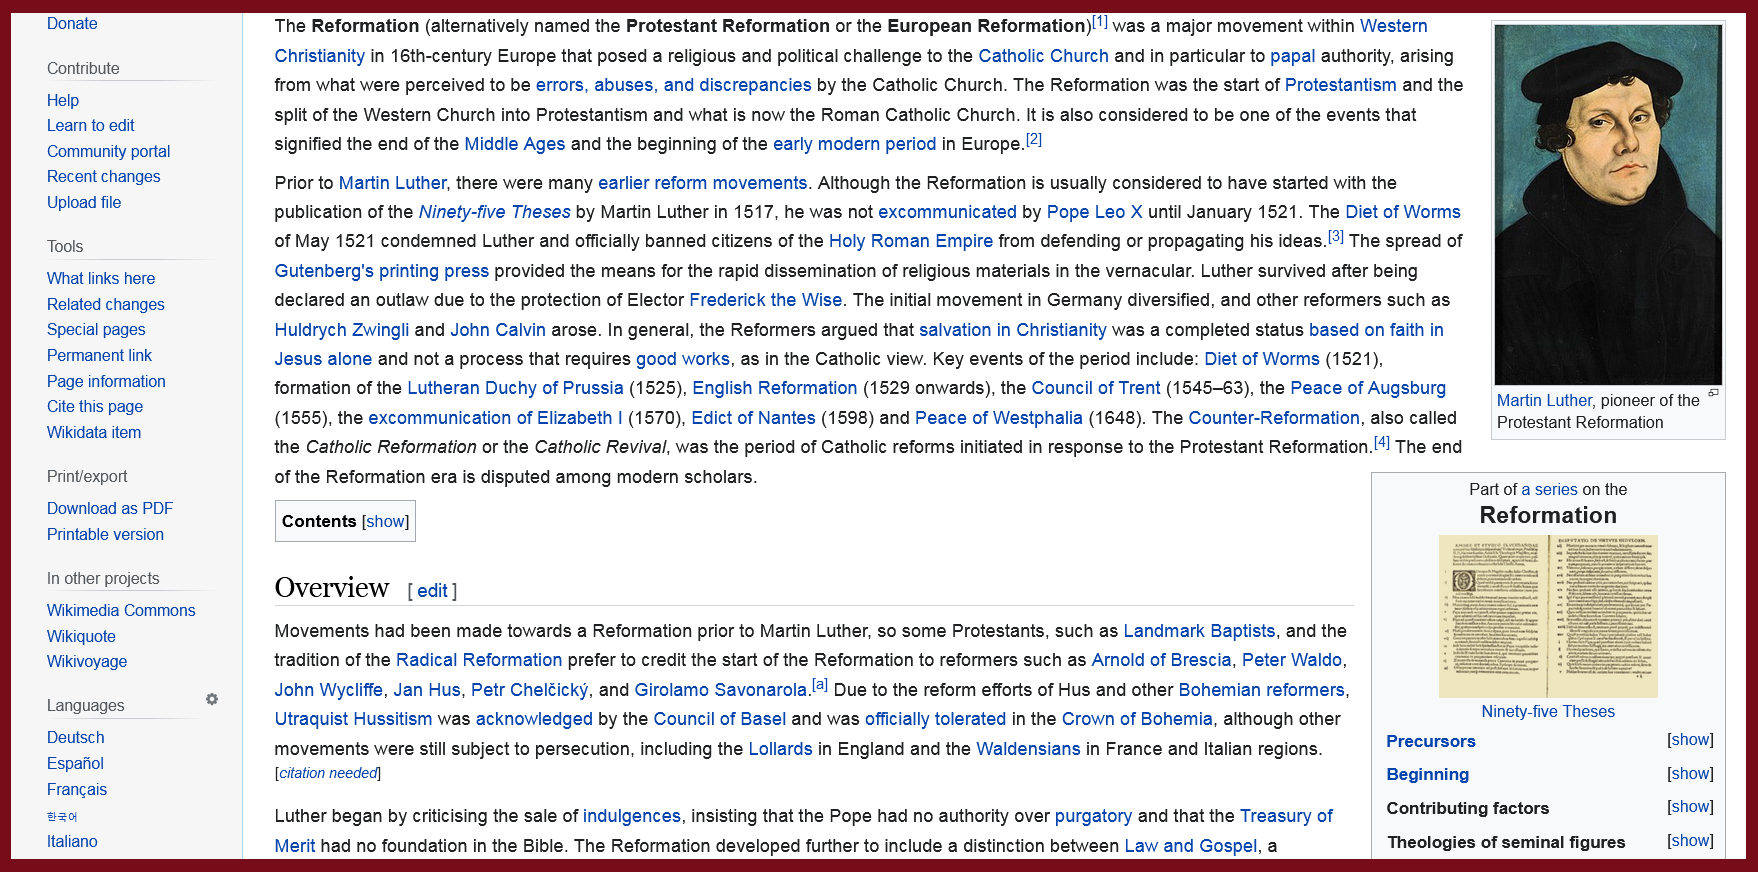Open the Help page

click(x=63, y=100)
